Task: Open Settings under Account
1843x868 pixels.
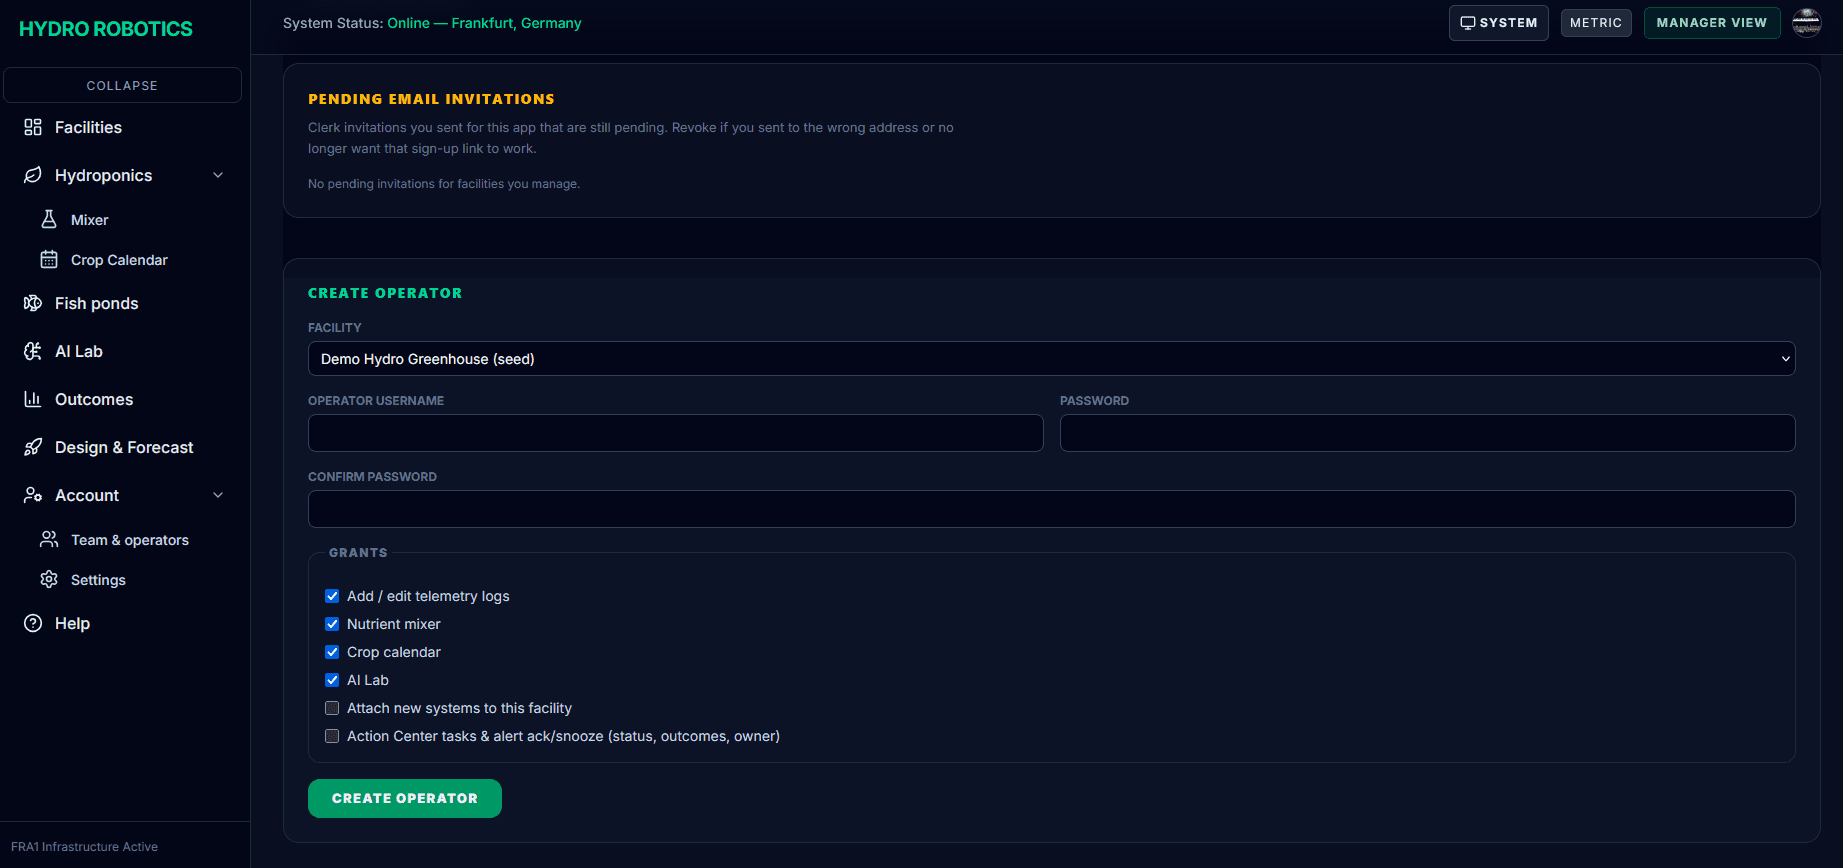Action: [x=98, y=580]
